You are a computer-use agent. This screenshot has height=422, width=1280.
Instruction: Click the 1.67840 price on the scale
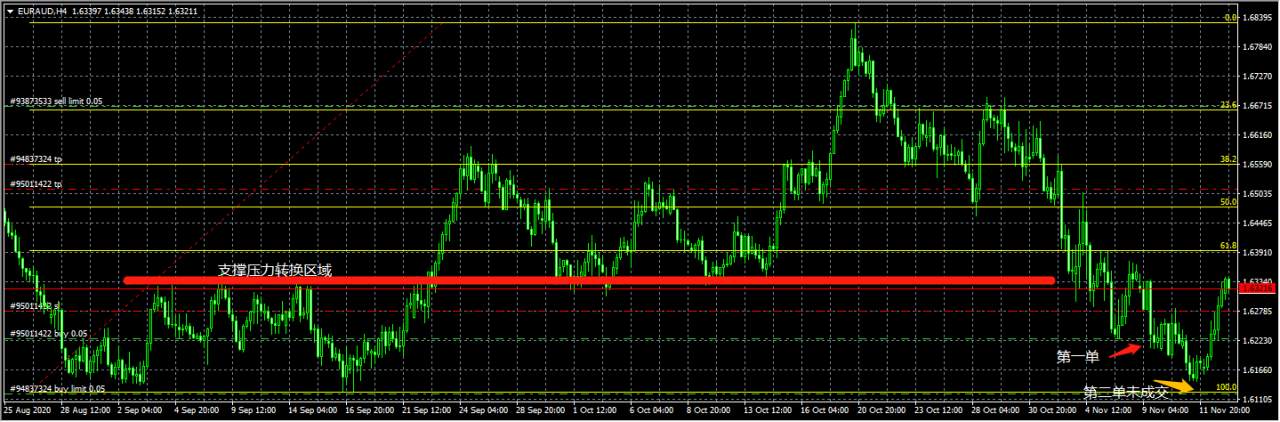1258,47
